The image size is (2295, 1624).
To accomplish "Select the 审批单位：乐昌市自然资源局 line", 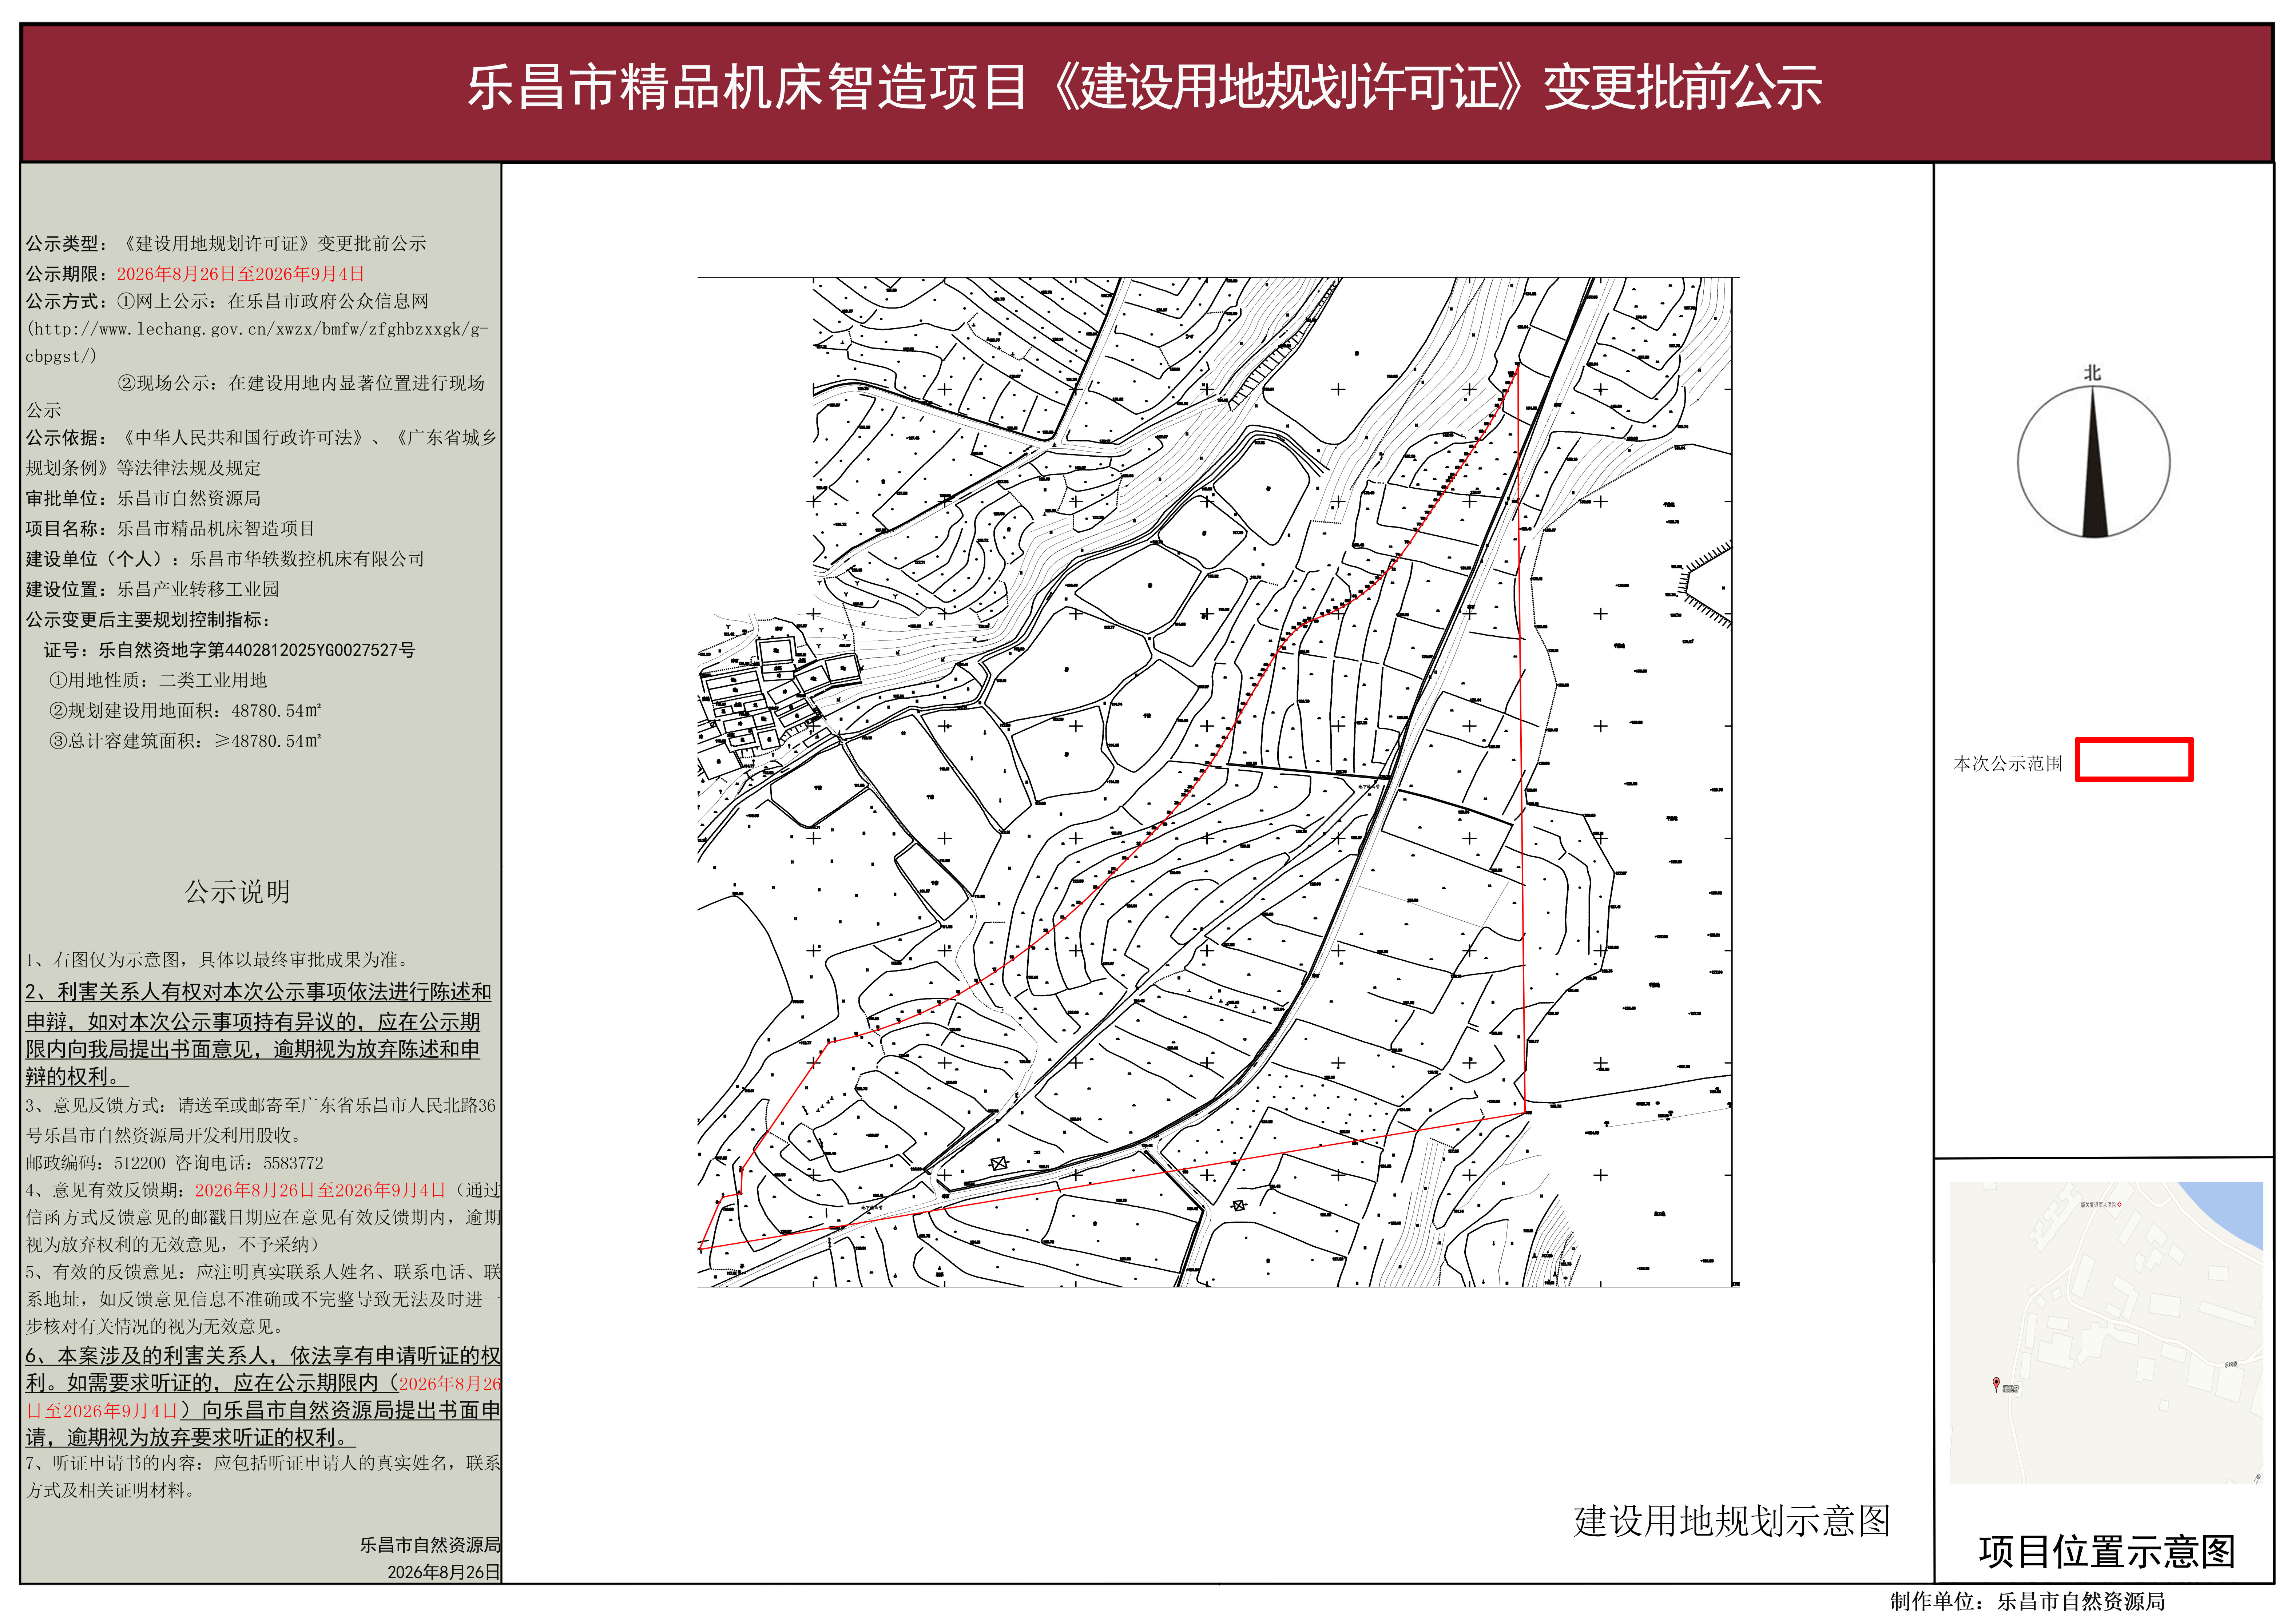I will (143, 498).
